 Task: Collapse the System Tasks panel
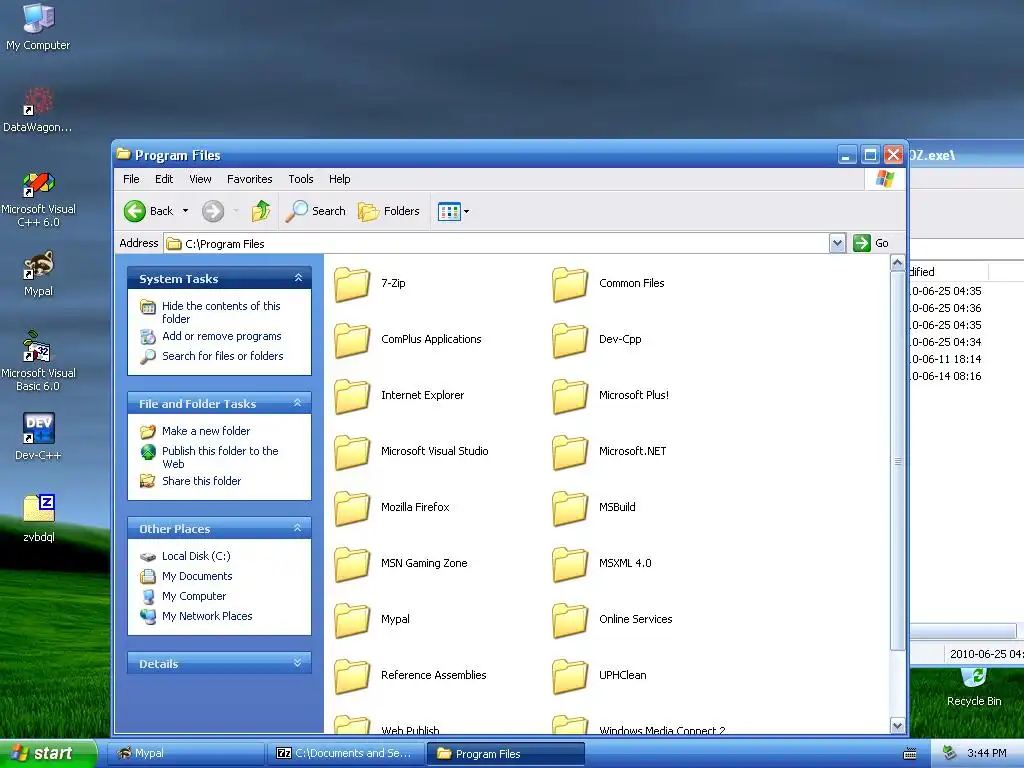click(298, 278)
